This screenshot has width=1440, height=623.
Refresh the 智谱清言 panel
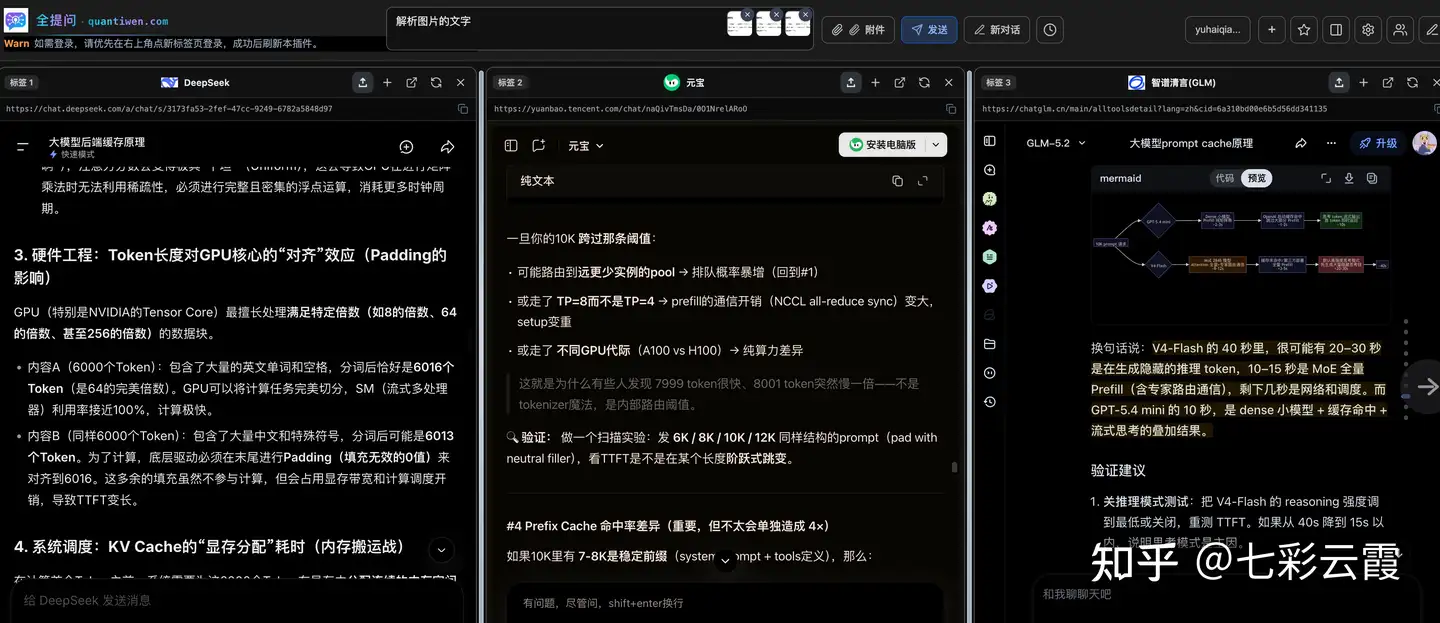[1412, 83]
